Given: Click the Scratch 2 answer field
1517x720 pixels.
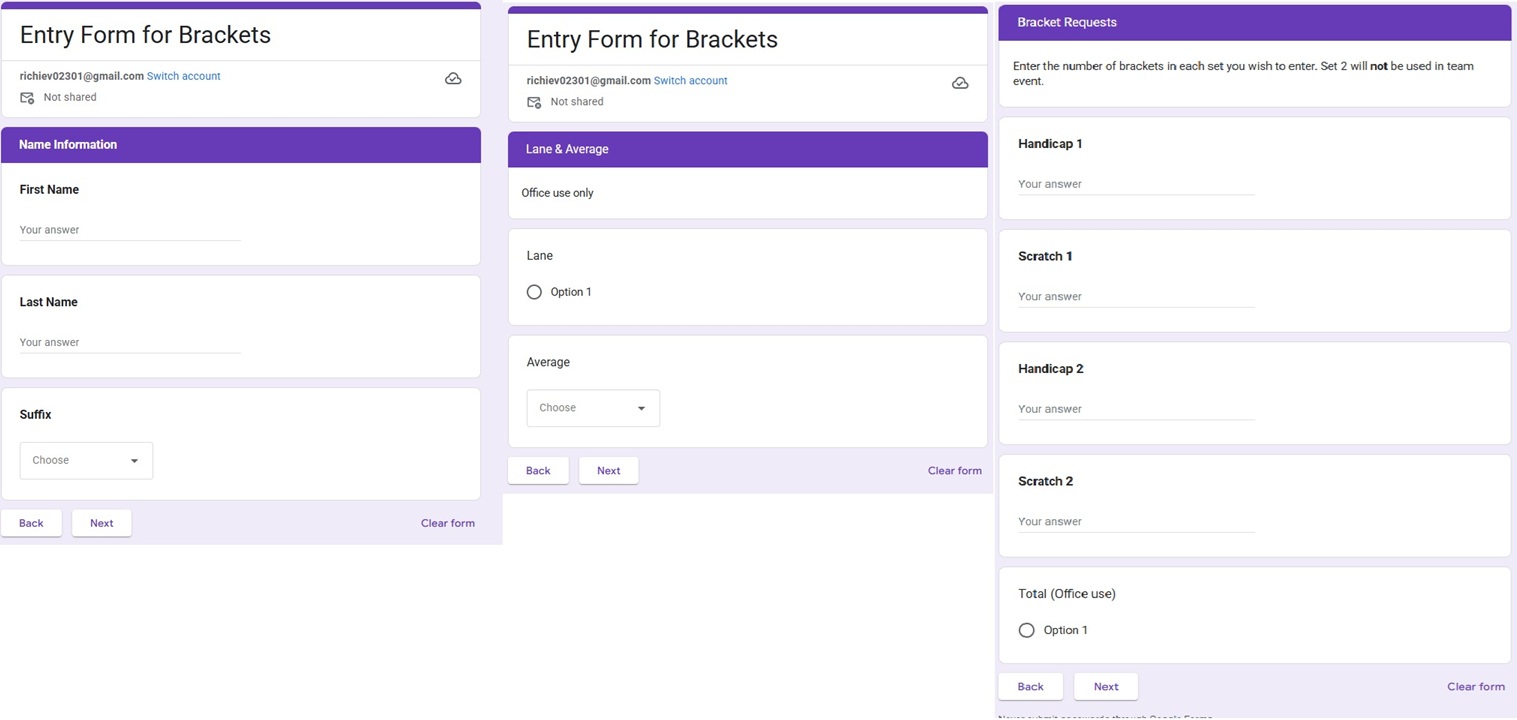Looking at the screenshot, I should click(1135, 521).
